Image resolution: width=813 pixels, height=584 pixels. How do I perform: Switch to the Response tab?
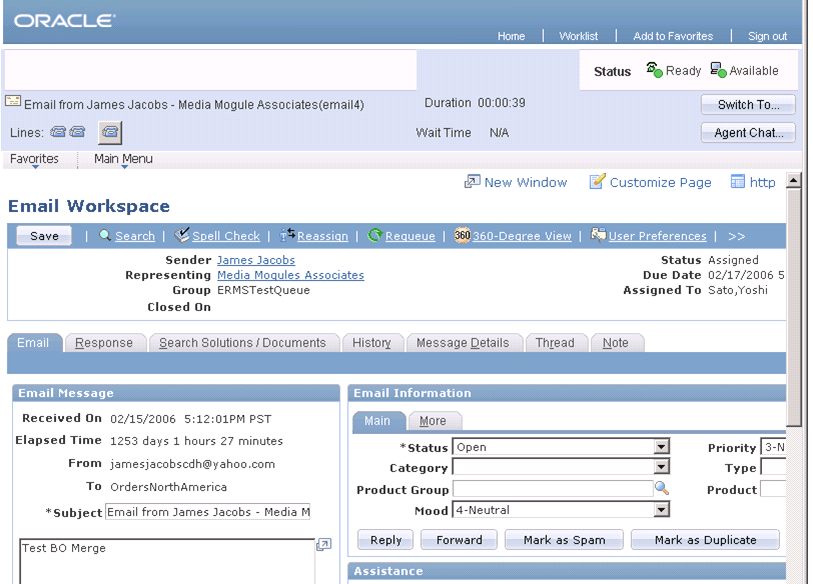click(x=104, y=342)
